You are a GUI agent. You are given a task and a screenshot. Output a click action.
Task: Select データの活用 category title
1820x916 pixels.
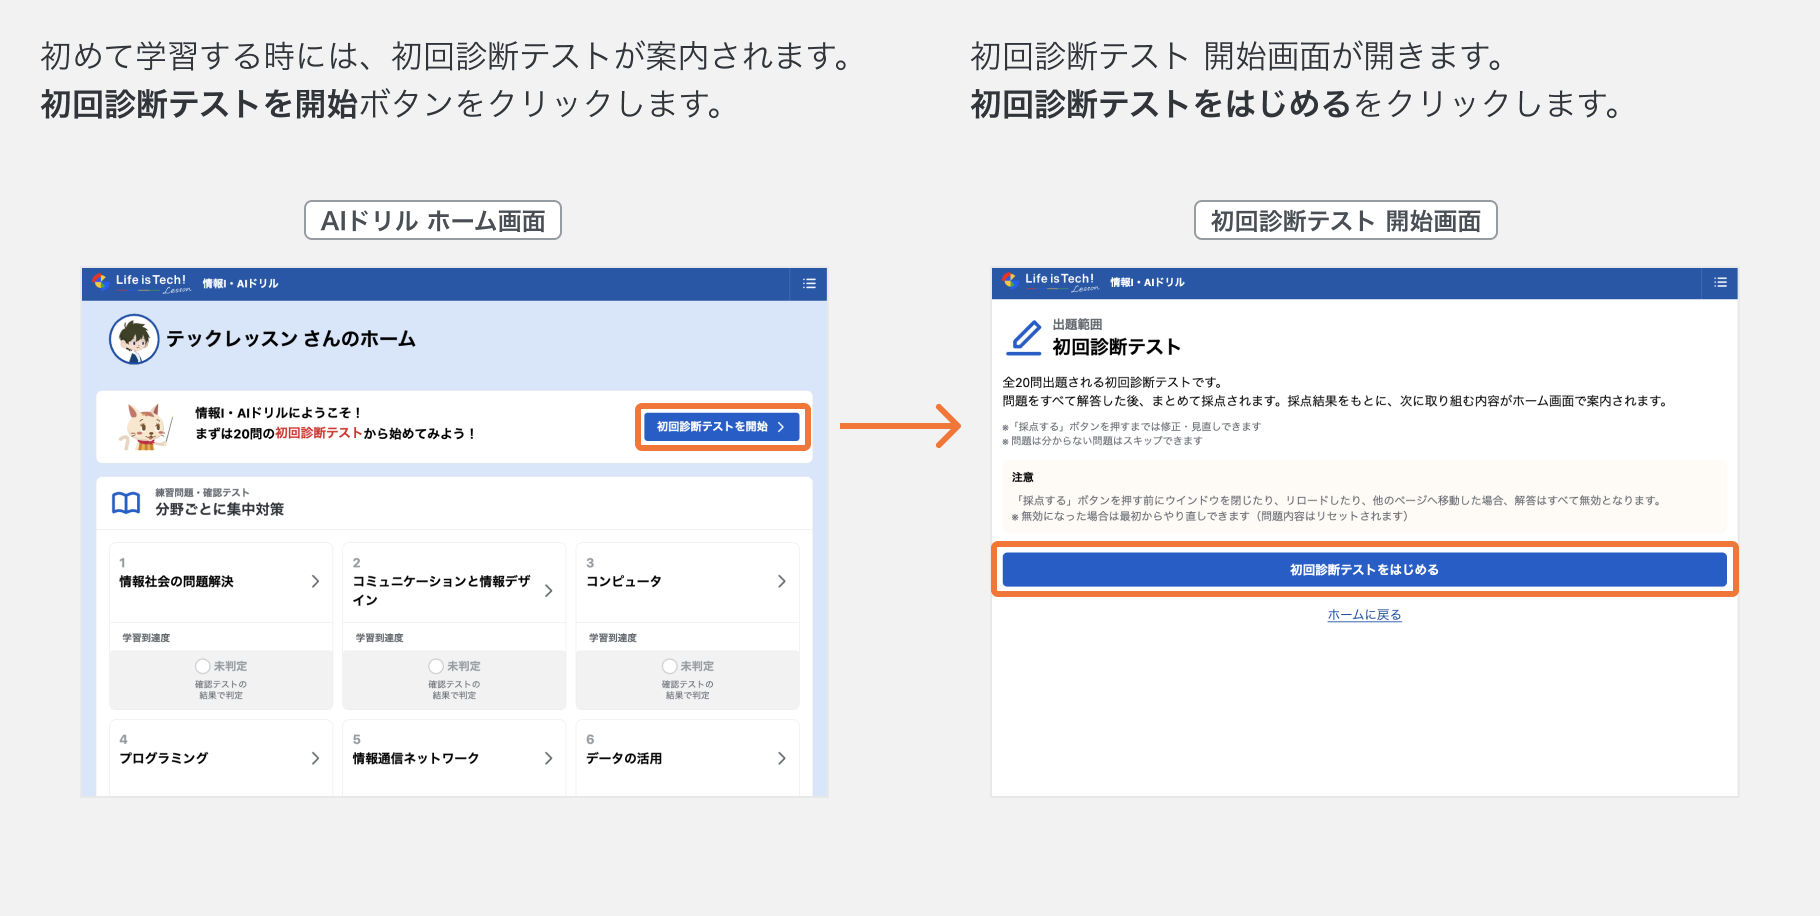(x=624, y=759)
